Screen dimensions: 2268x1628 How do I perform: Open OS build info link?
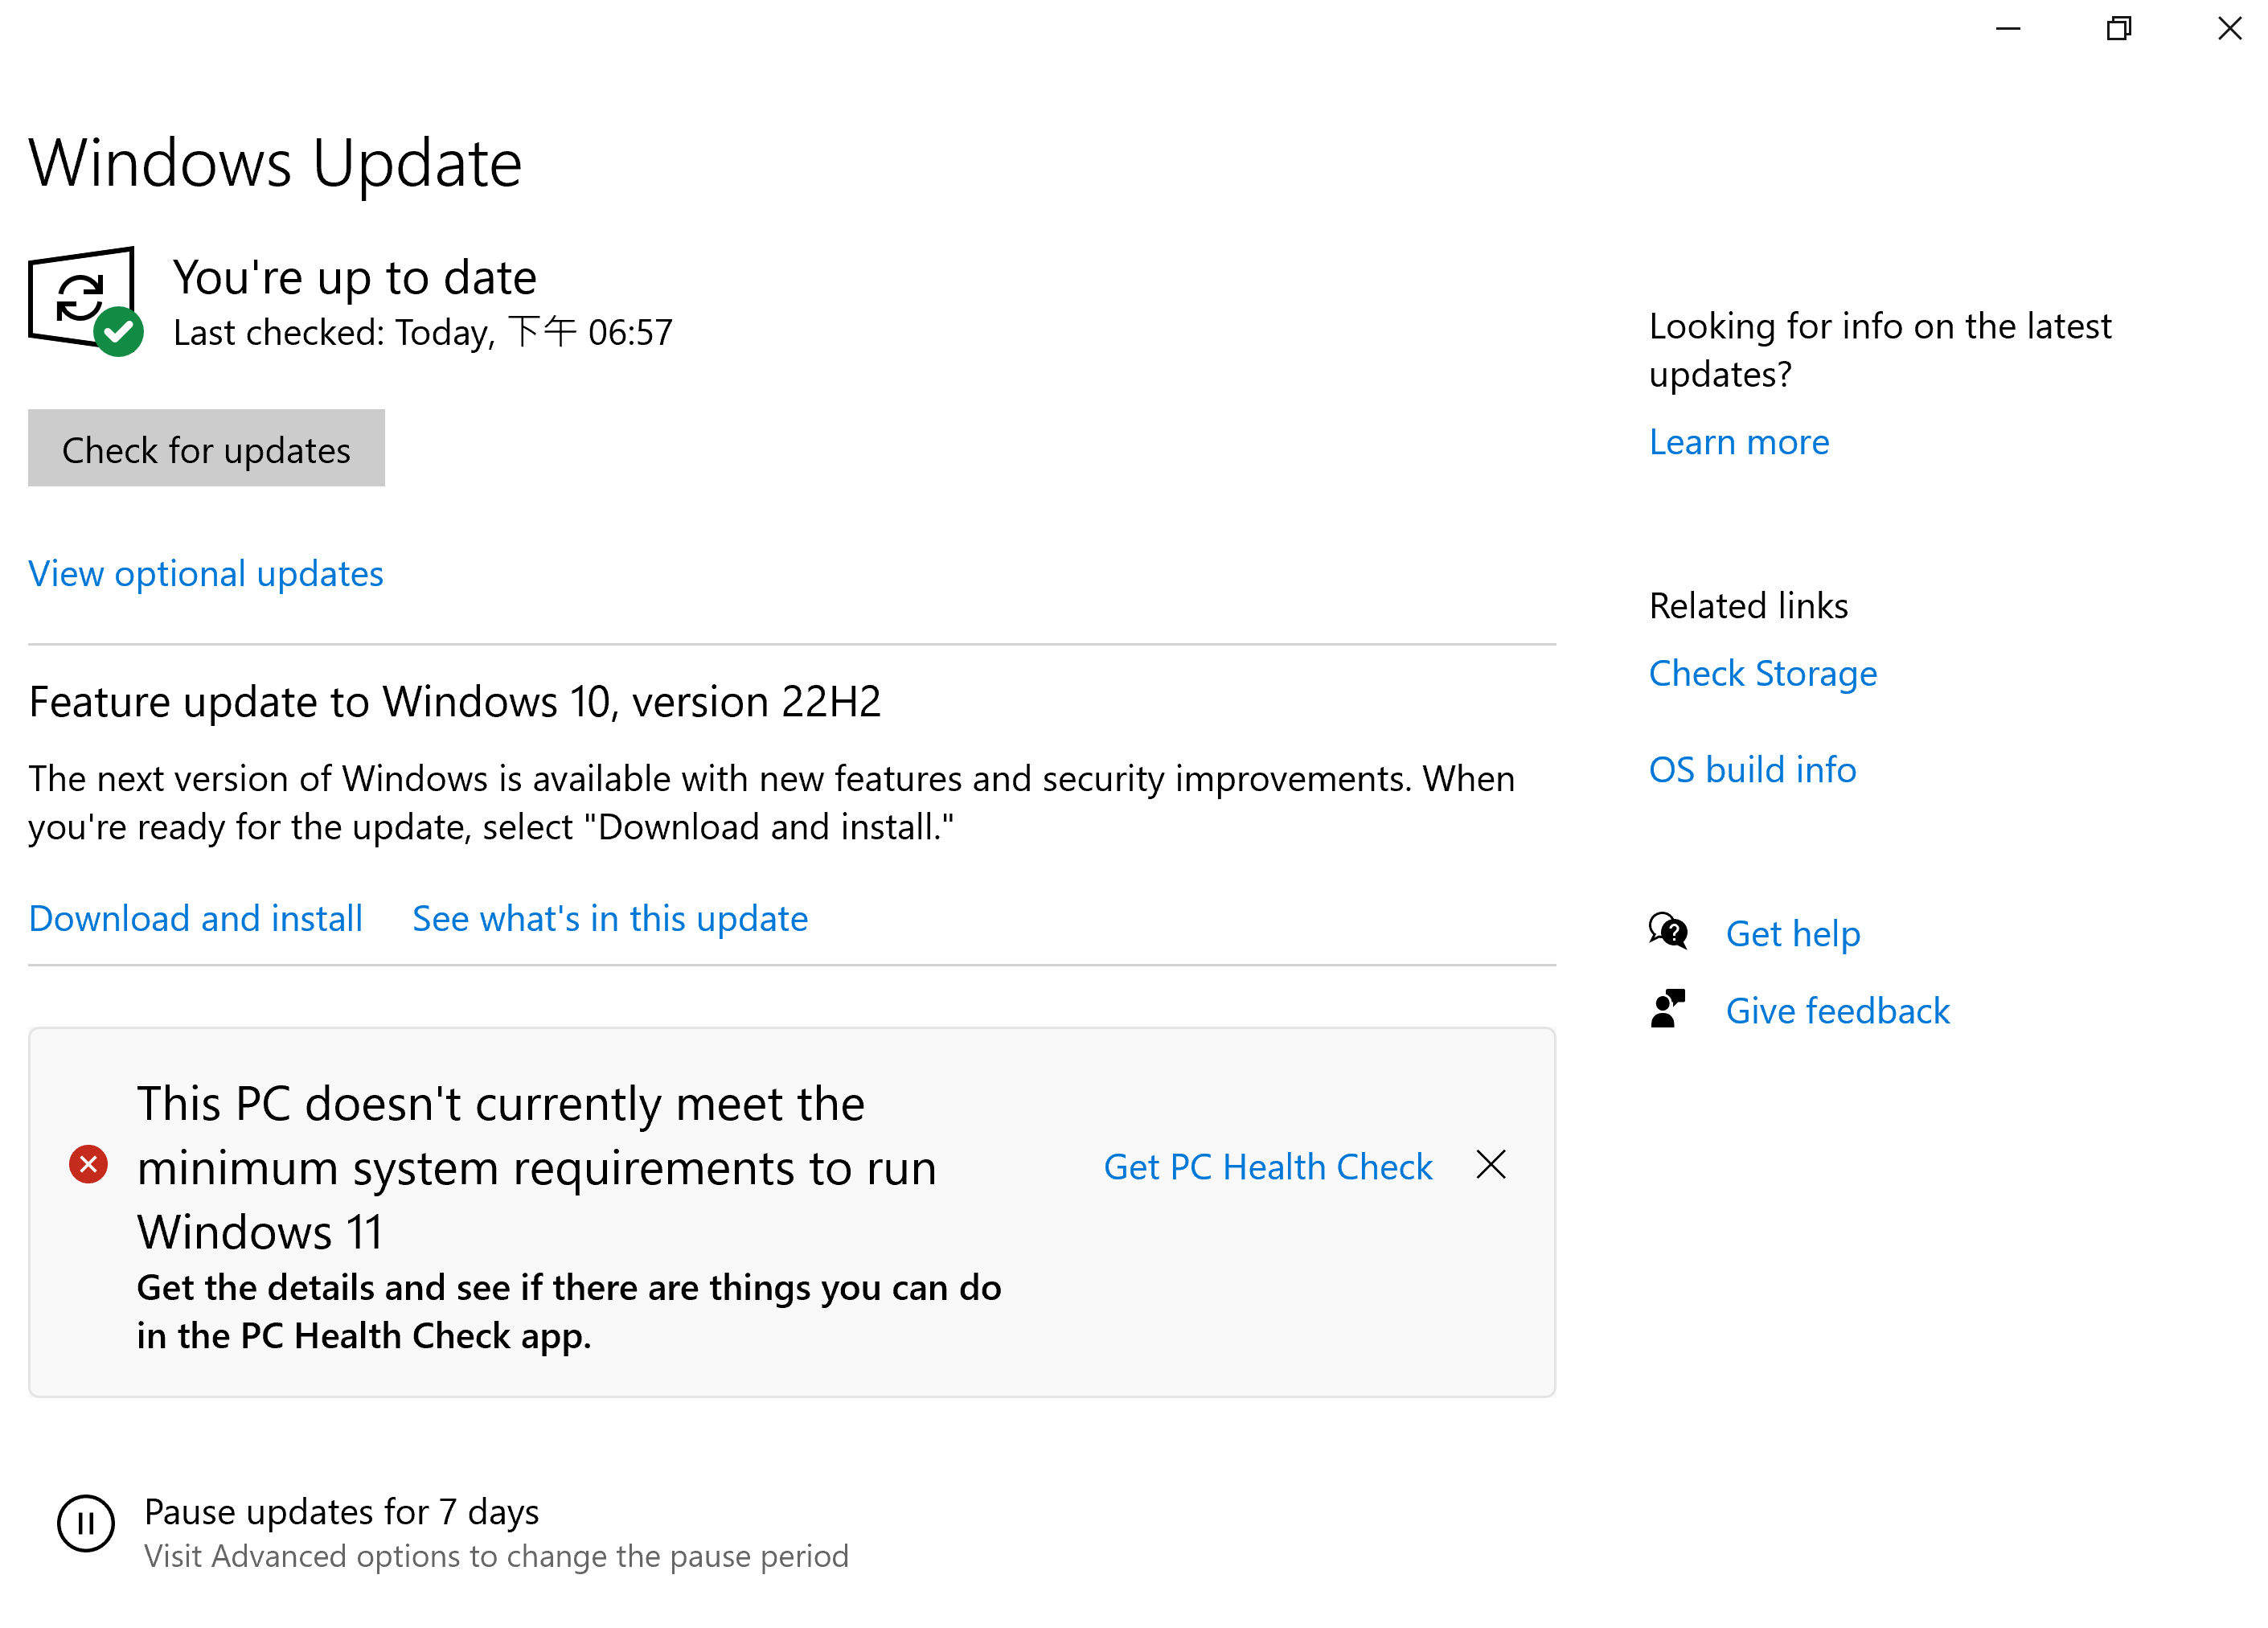click(x=1752, y=769)
